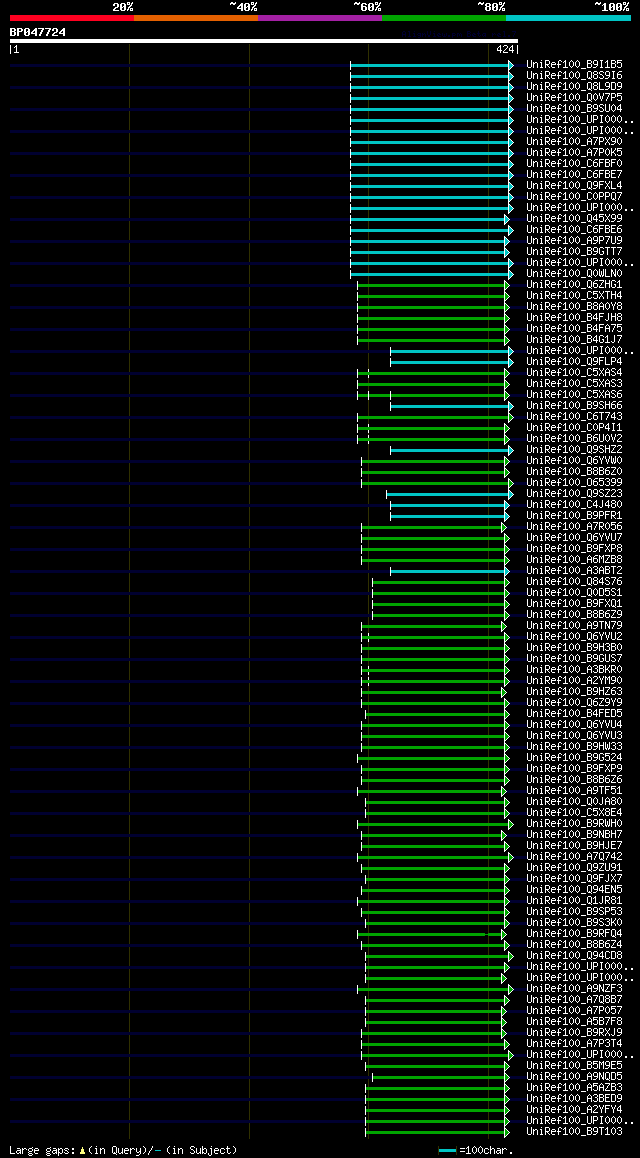This screenshot has height=1158, width=640.
Task: Click the 424 end position marker
Action: pyautogui.click(x=505, y=49)
